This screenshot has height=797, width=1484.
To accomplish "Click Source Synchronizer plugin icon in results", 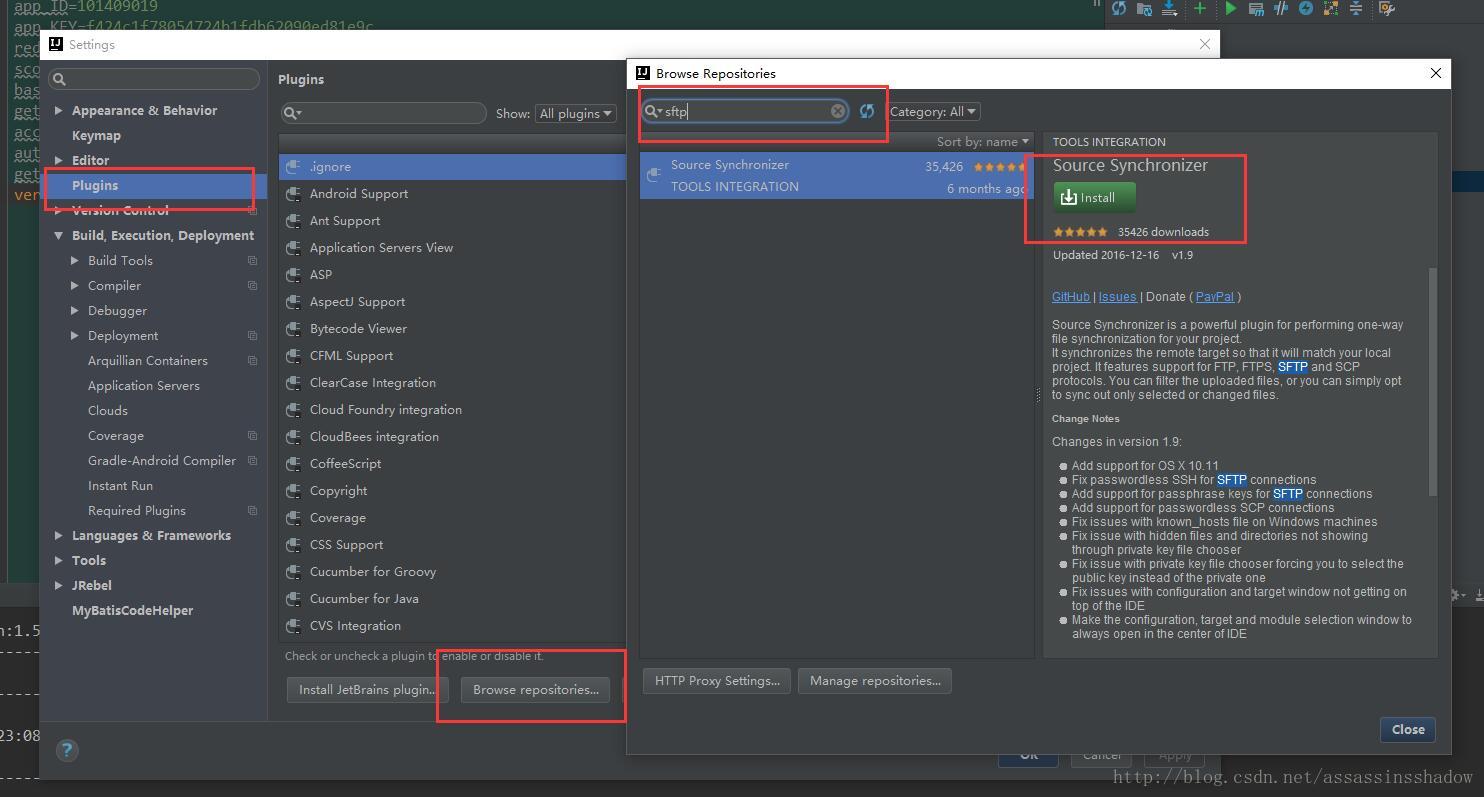I will click(653, 175).
